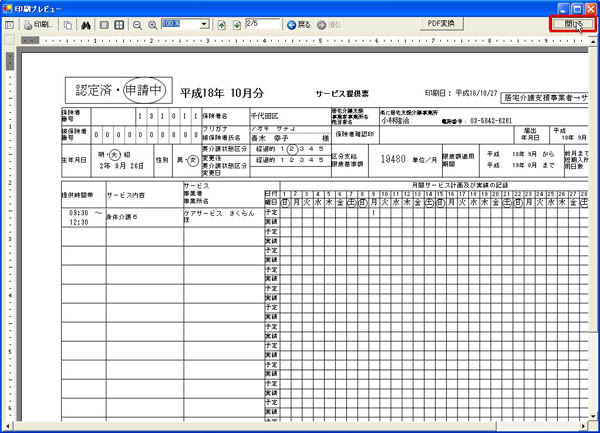Click the vertical ruler at mark 3
The width and height of the screenshot is (600, 433).
(10, 239)
